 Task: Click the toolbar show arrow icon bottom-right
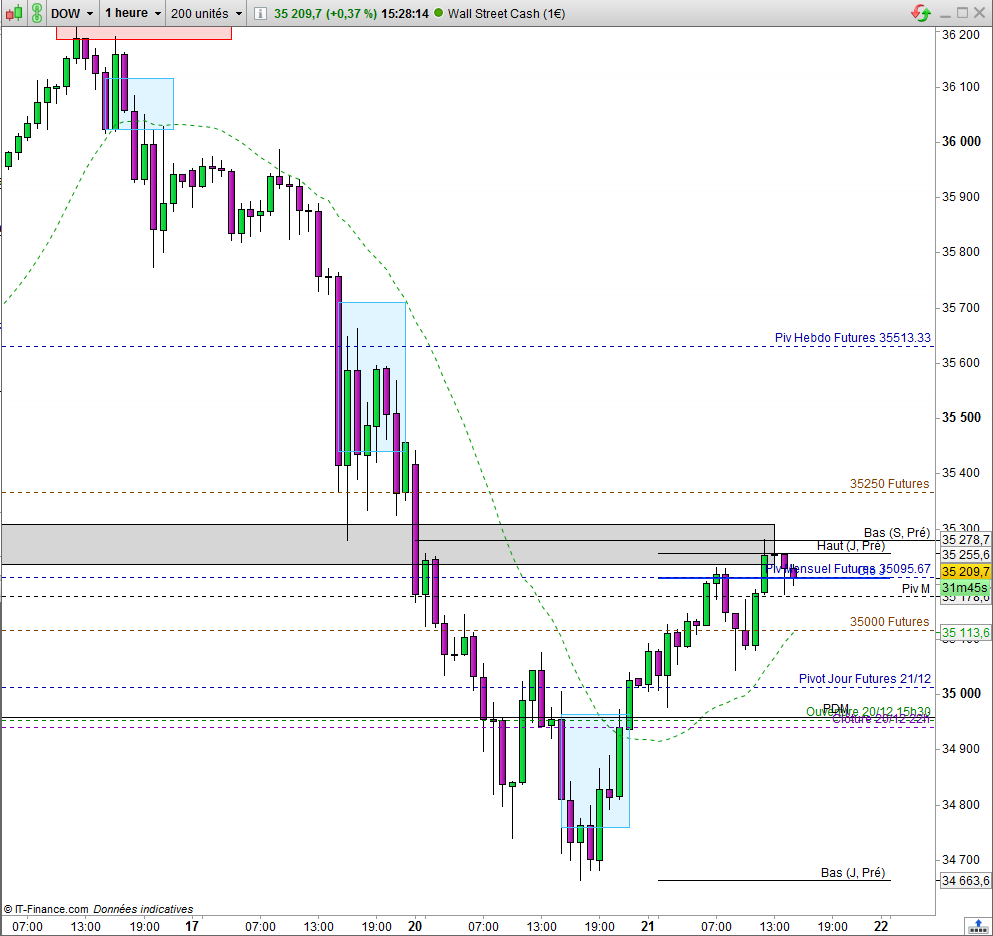pyautogui.click(x=976, y=927)
